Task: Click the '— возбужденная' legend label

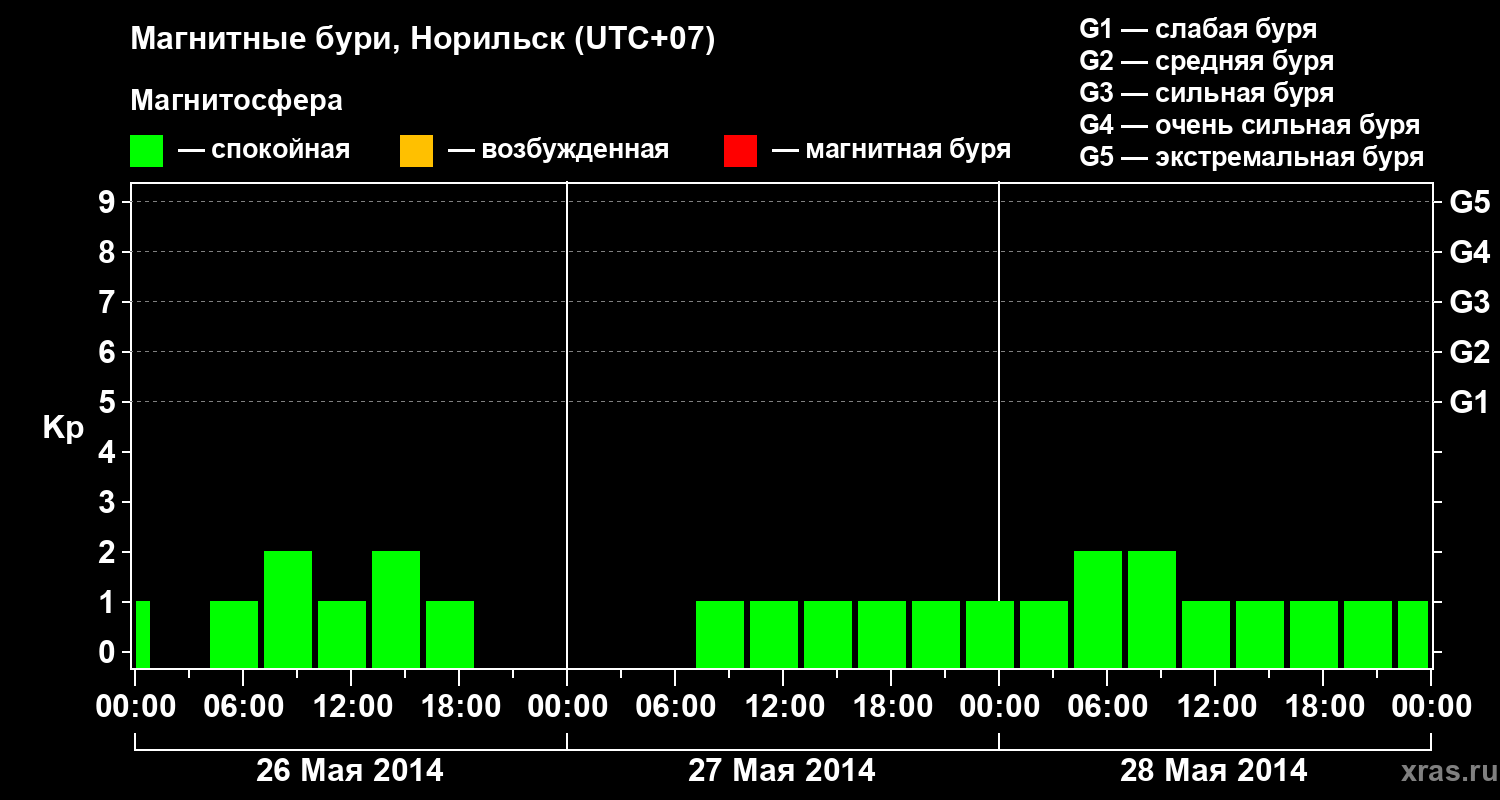Action: pyautogui.click(x=559, y=151)
